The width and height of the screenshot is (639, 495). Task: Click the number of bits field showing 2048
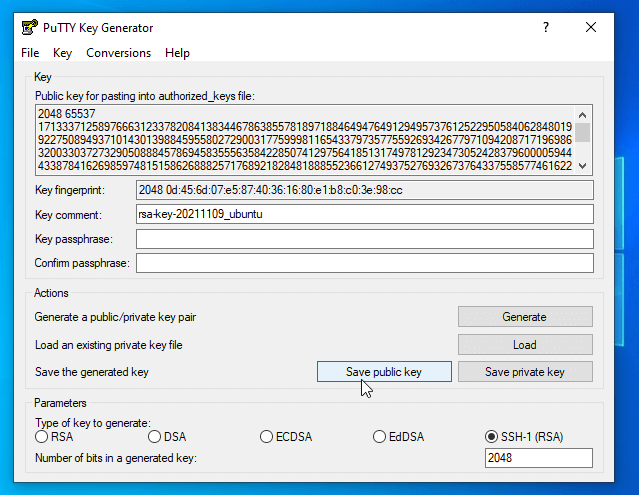pos(539,458)
